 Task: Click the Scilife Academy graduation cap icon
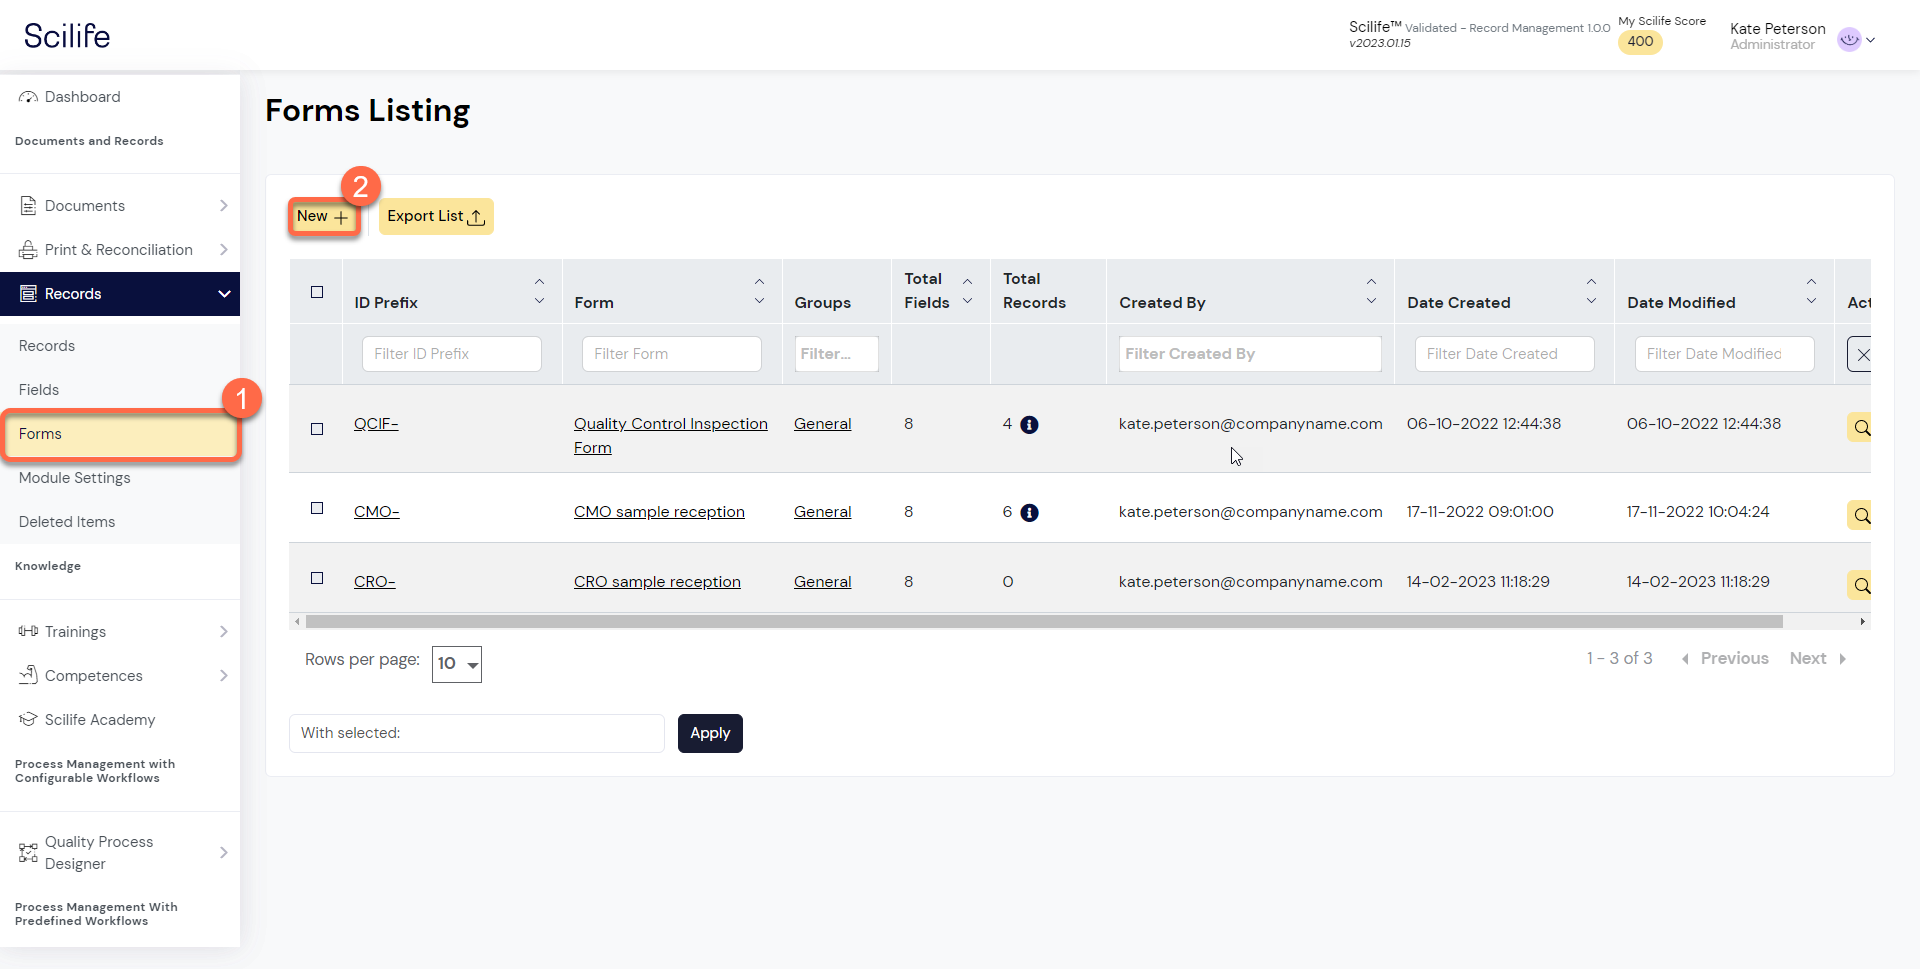coord(28,719)
